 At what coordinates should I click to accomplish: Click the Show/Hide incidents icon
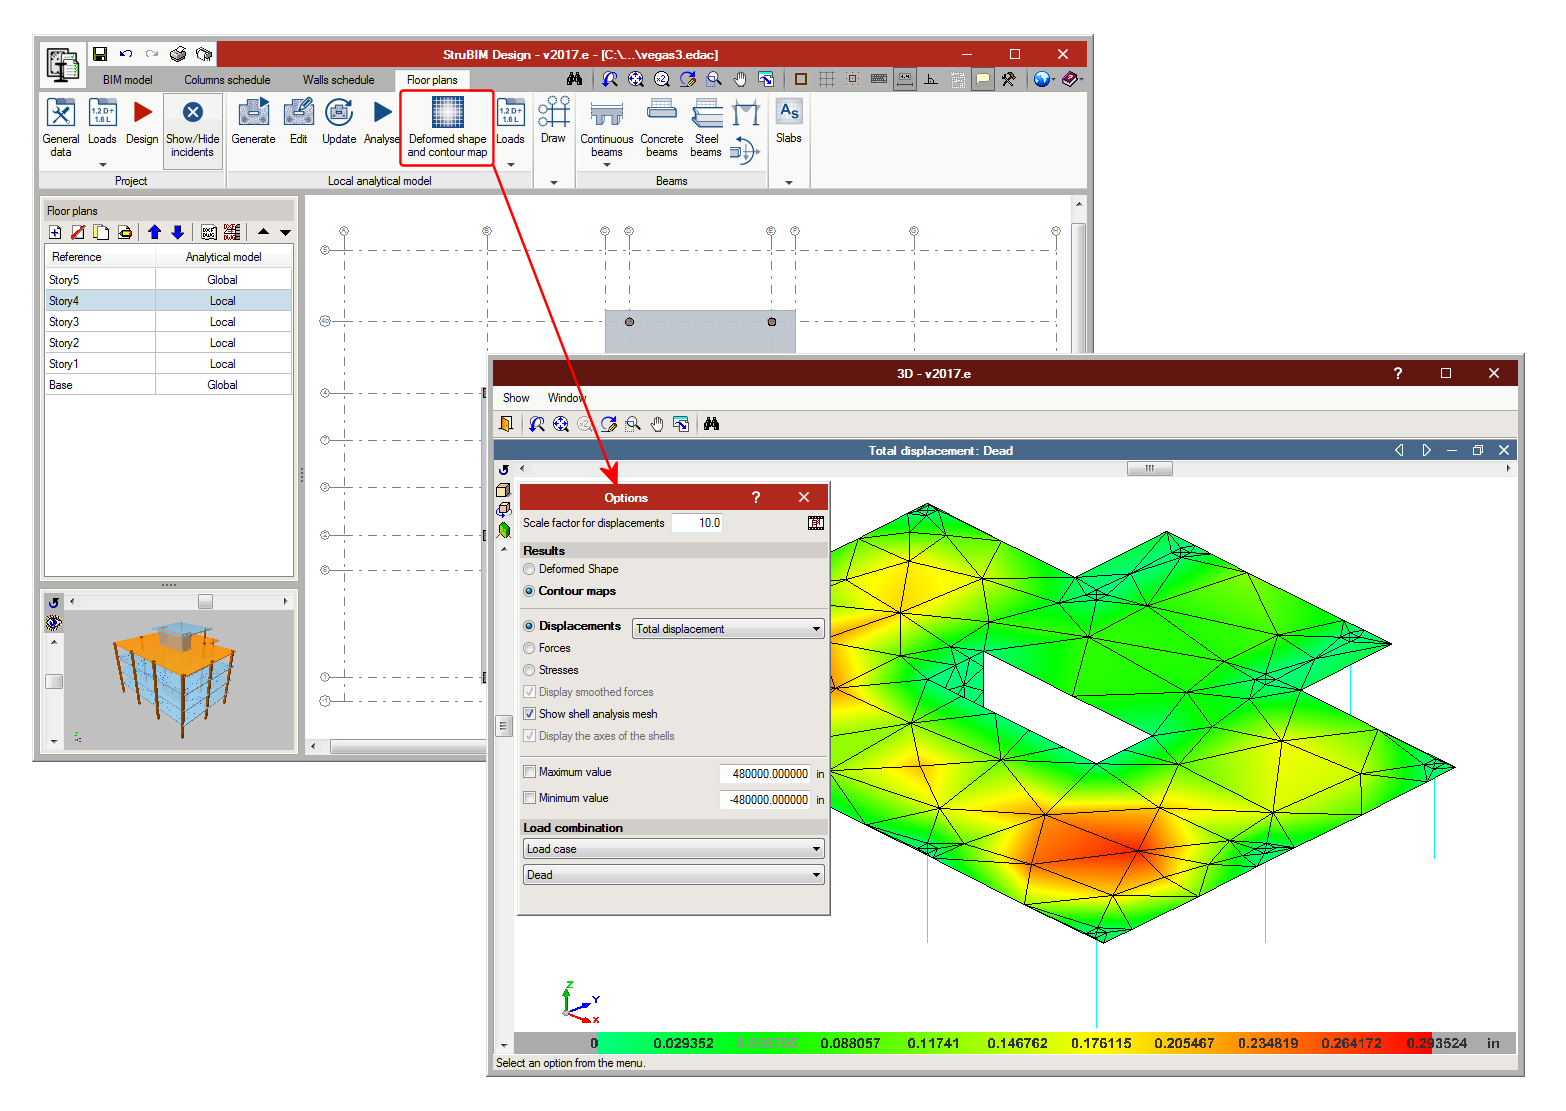[x=192, y=114]
